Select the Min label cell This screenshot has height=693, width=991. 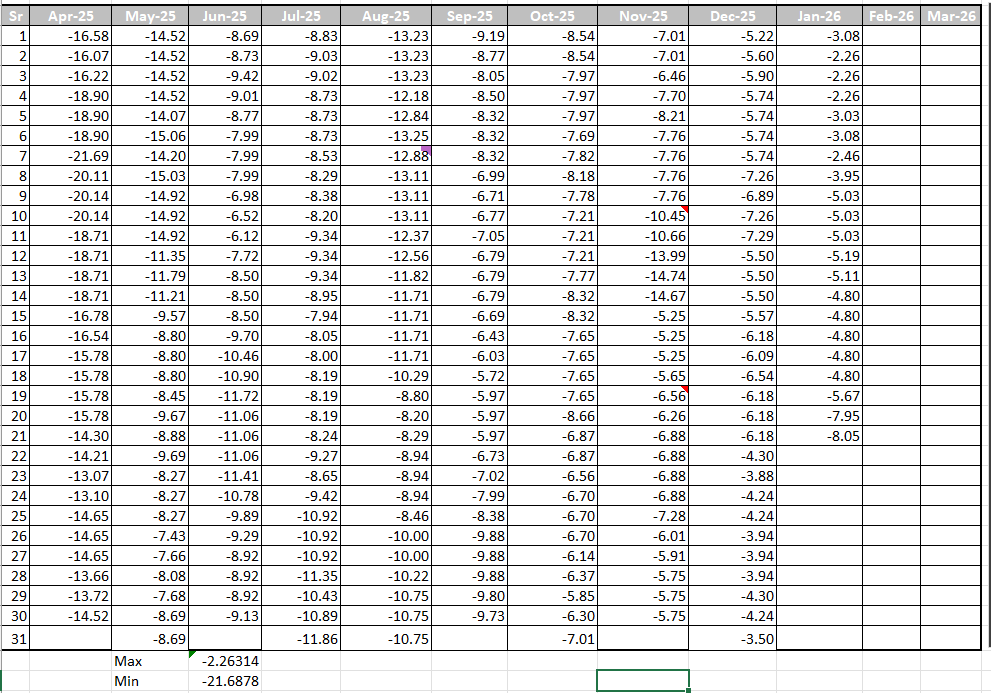click(x=150, y=681)
